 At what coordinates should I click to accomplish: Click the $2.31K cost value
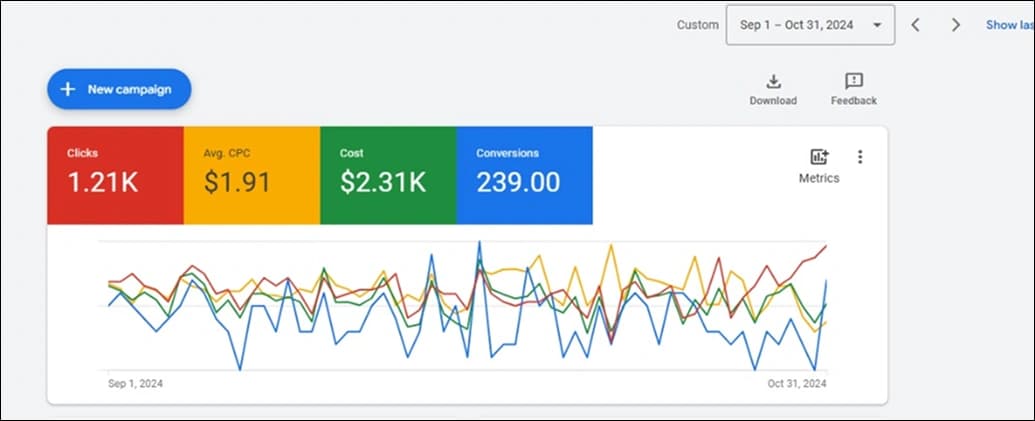pyautogui.click(x=383, y=182)
